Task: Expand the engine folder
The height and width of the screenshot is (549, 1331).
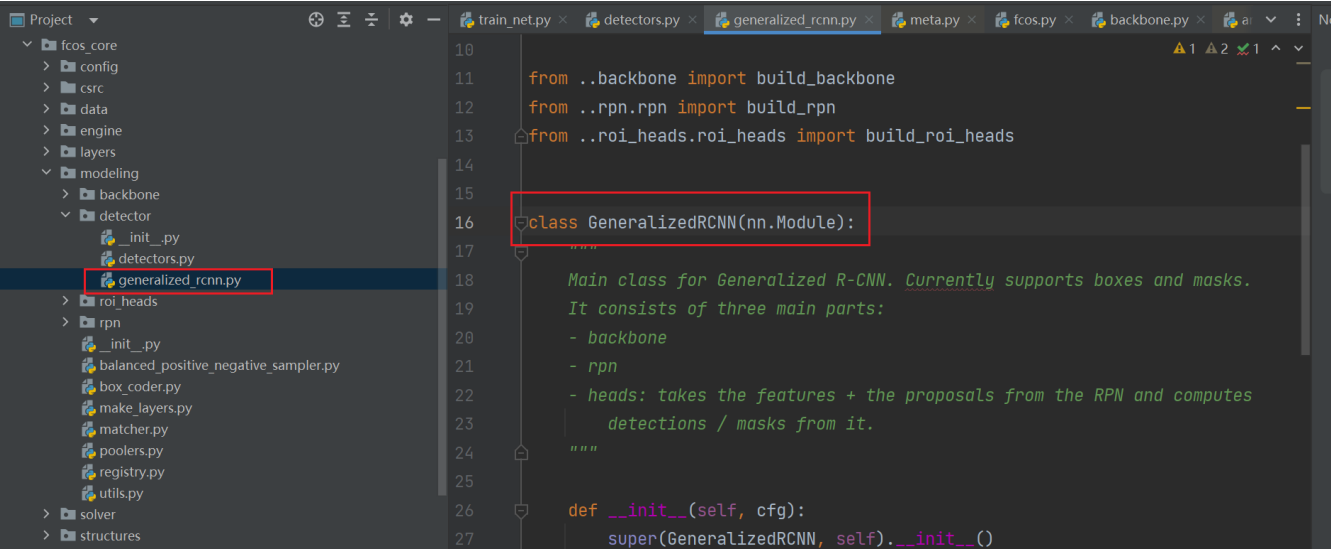Action: [46, 130]
